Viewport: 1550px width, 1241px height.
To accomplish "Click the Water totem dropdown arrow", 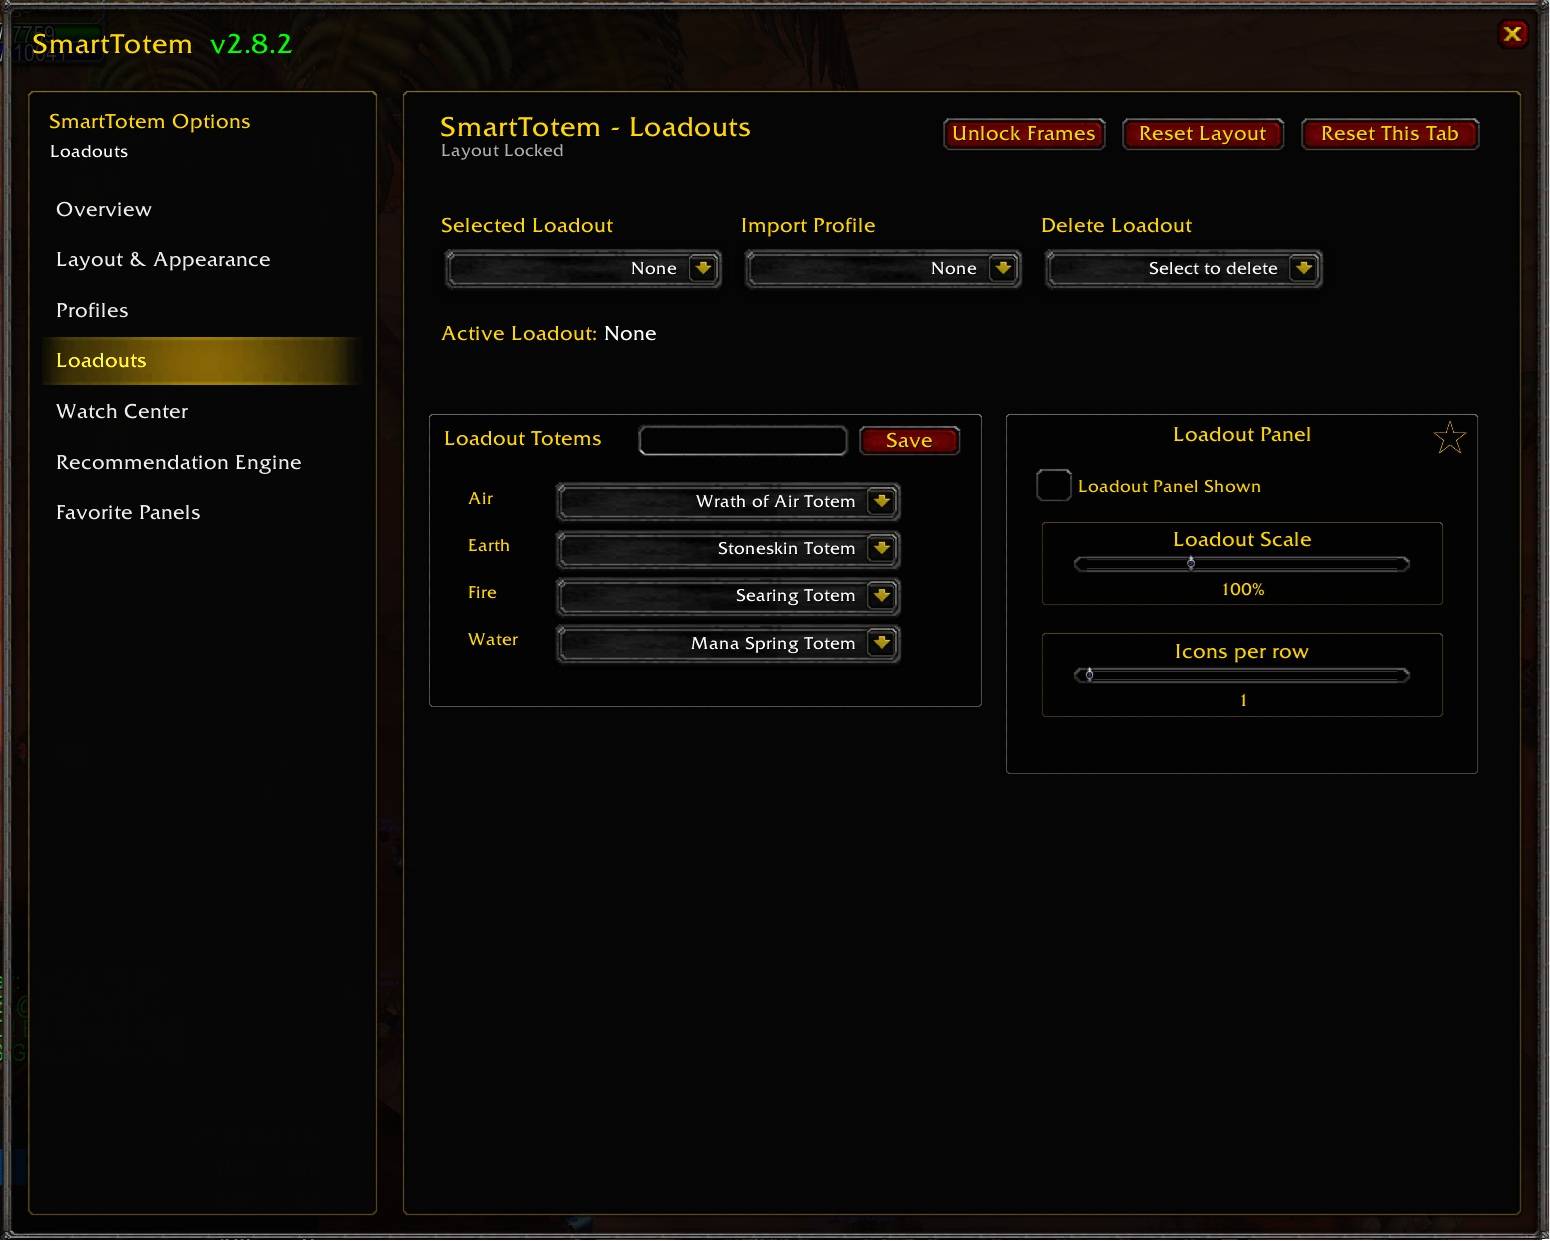I will [881, 643].
